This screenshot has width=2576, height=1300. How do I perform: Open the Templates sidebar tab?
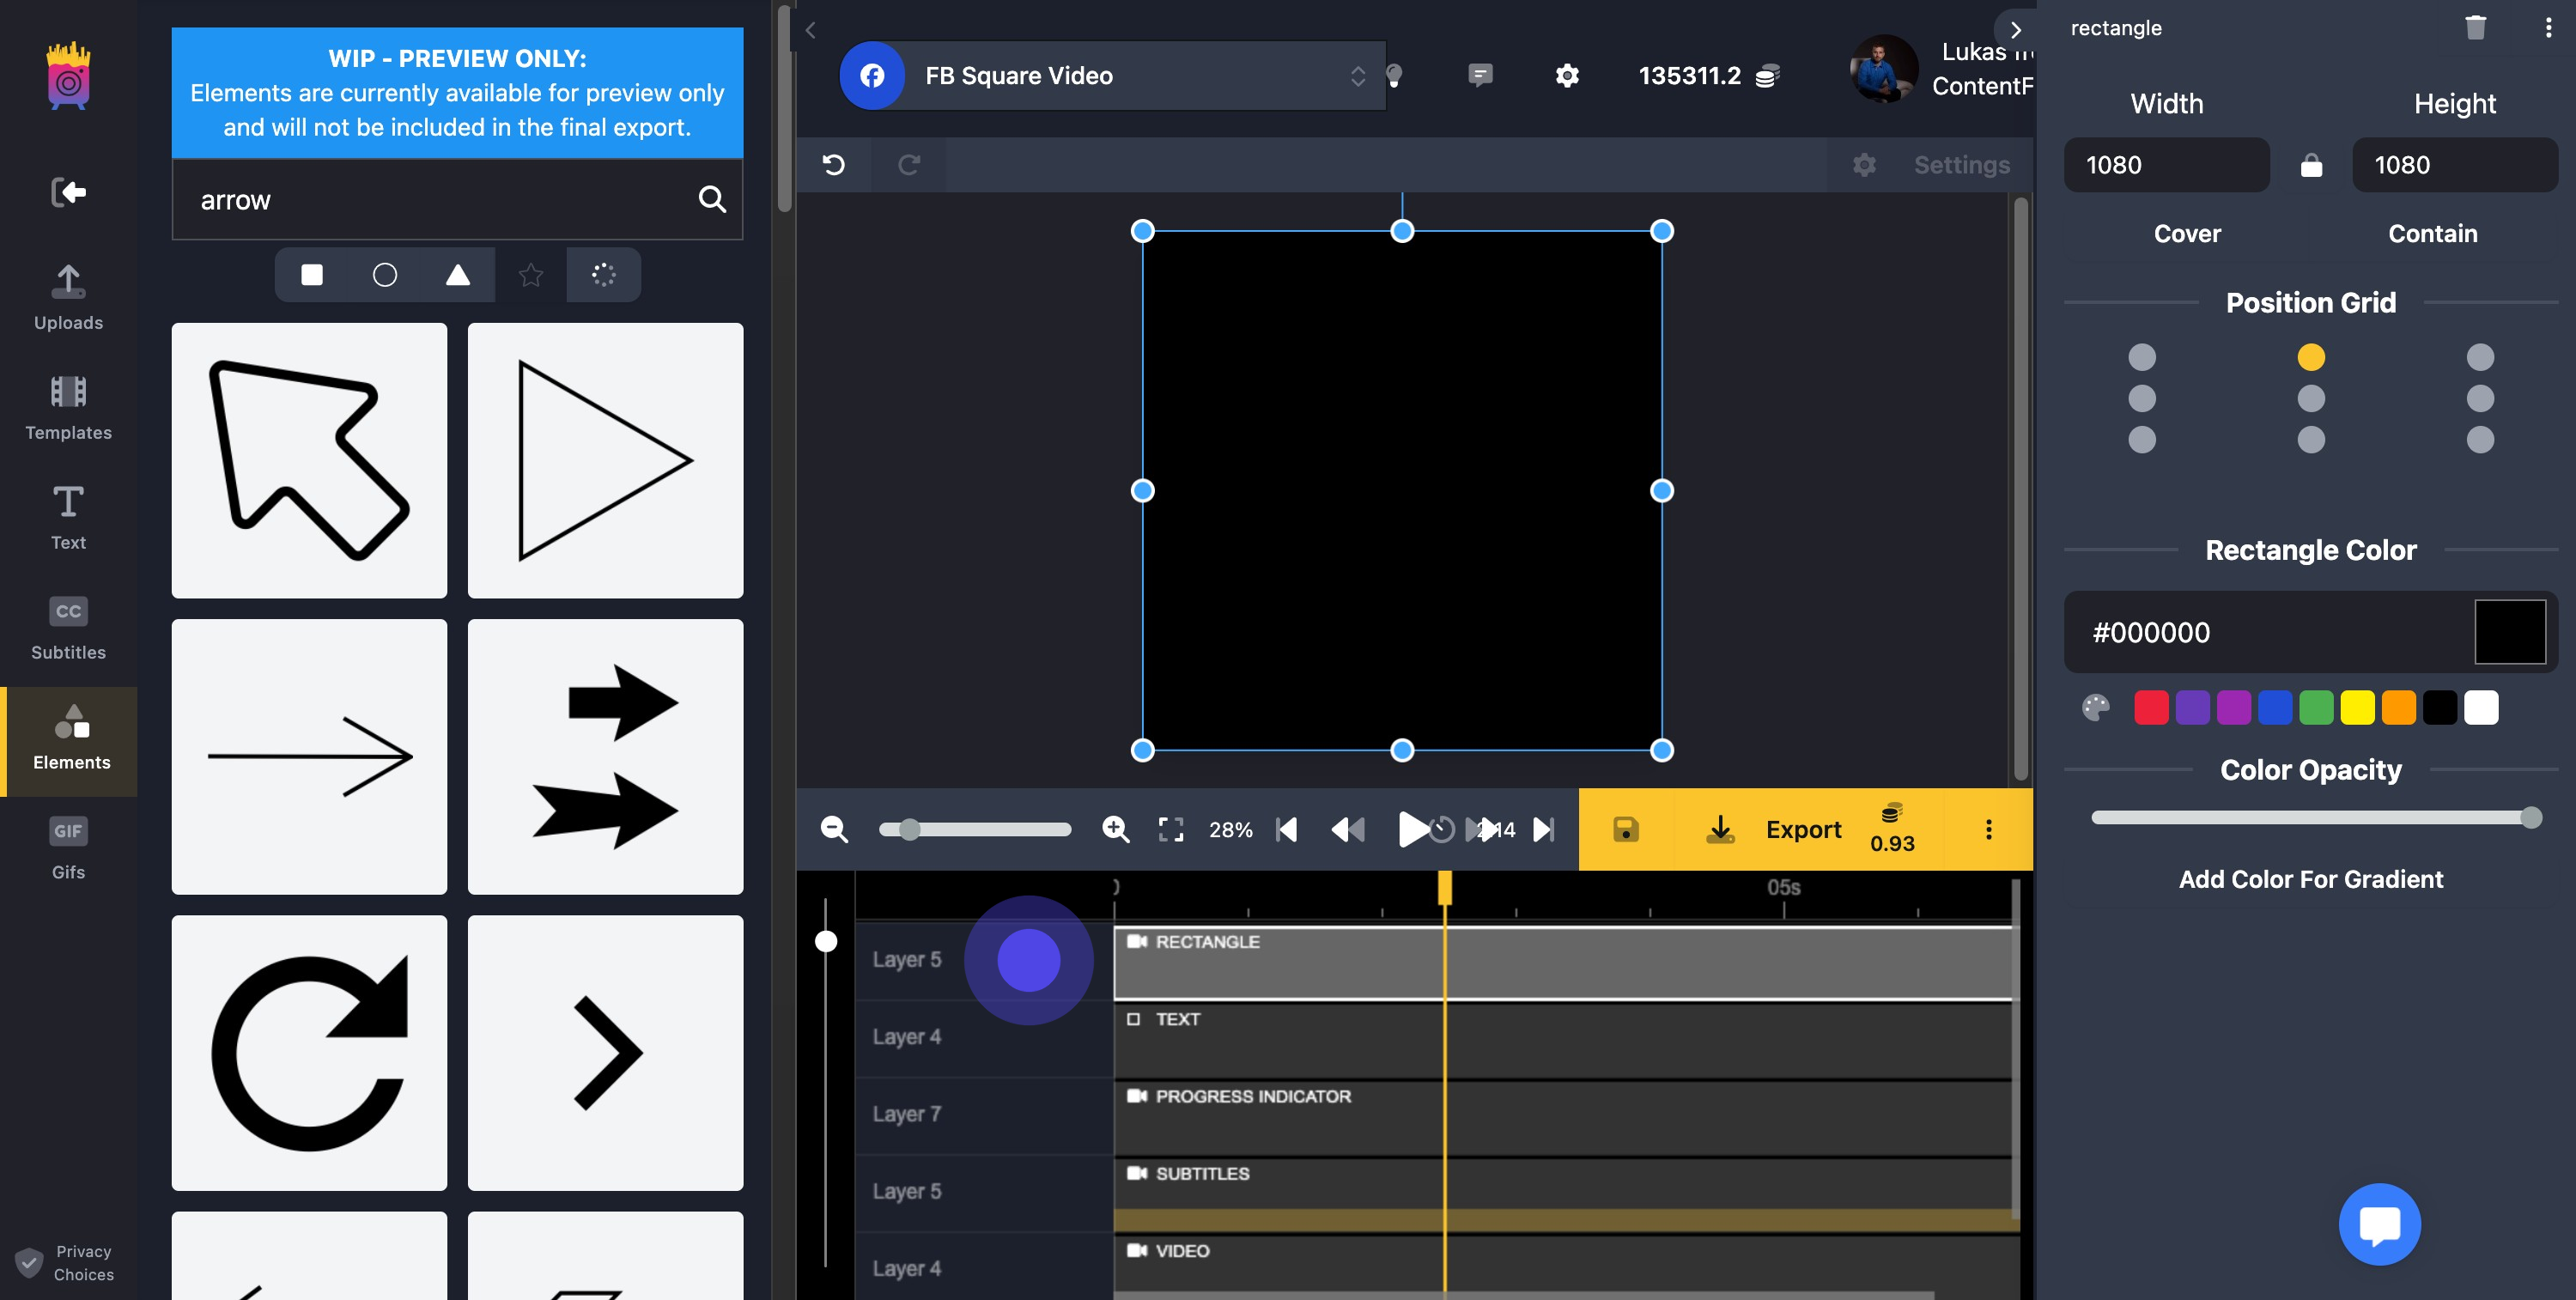(68, 407)
